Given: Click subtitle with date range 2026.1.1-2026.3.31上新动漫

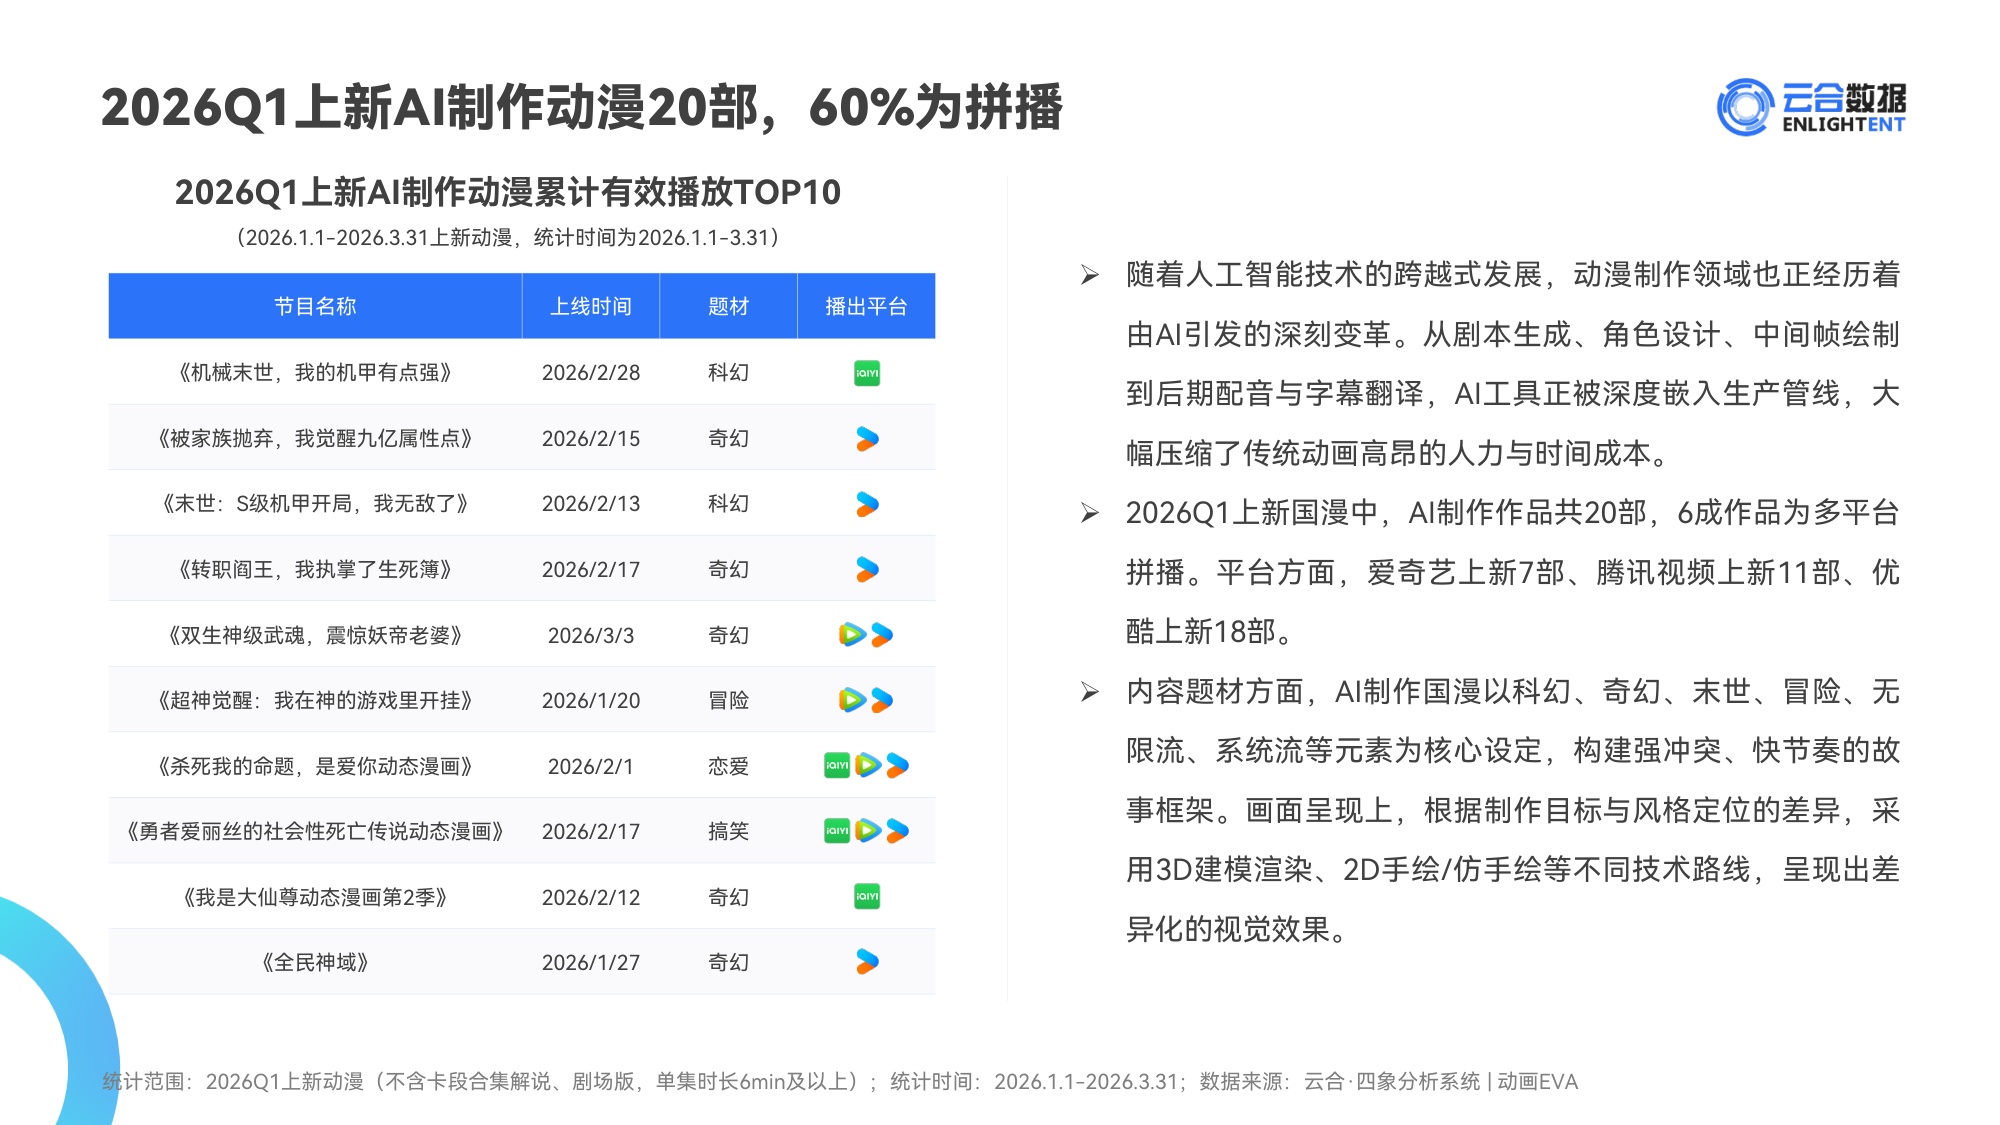Looking at the screenshot, I should click(x=507, y=238).
